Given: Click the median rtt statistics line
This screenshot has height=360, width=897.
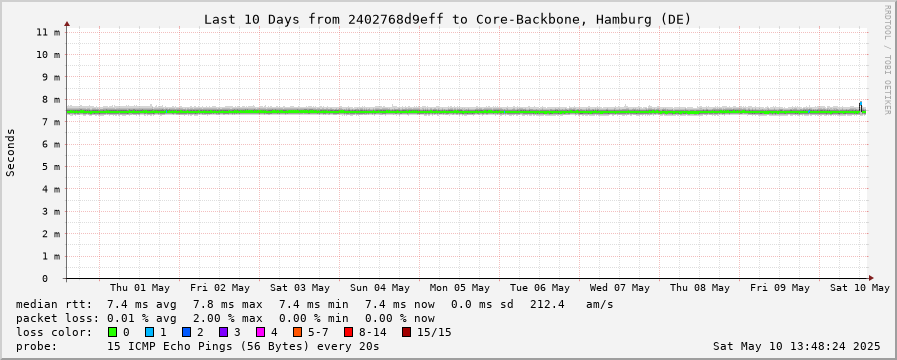Looking at the screenshot, I should [314, 304].
